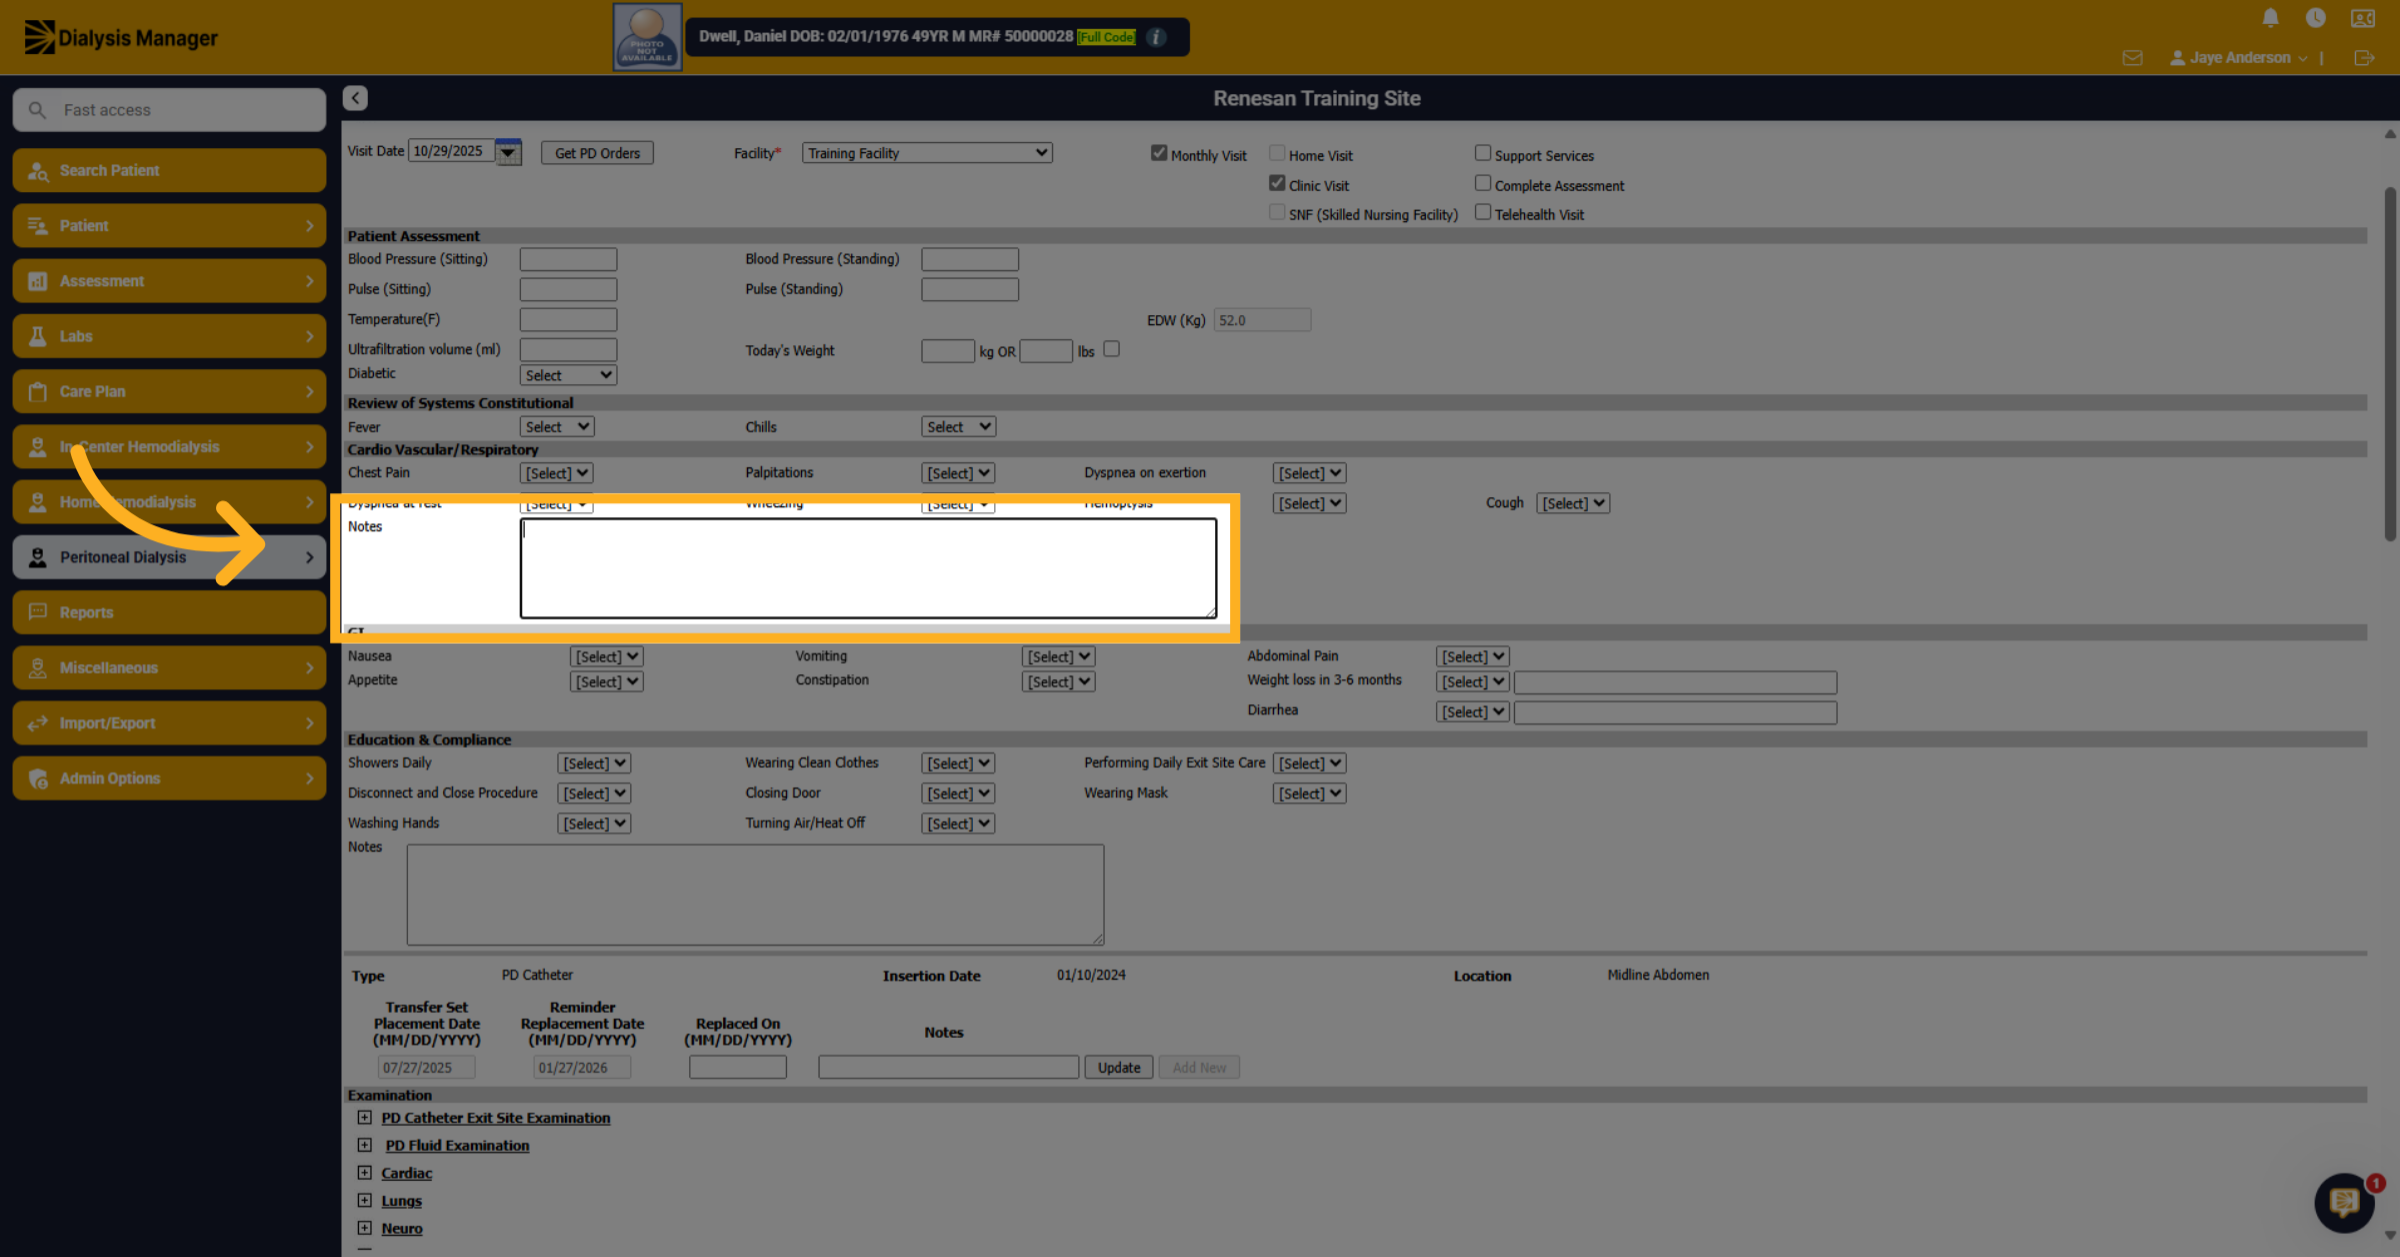Image resolution: width=2400 pixels, height=1257 pixels.
Task: Expand PD Catheter Exit Site Examination plus icon
Action: pos(365,1118)
